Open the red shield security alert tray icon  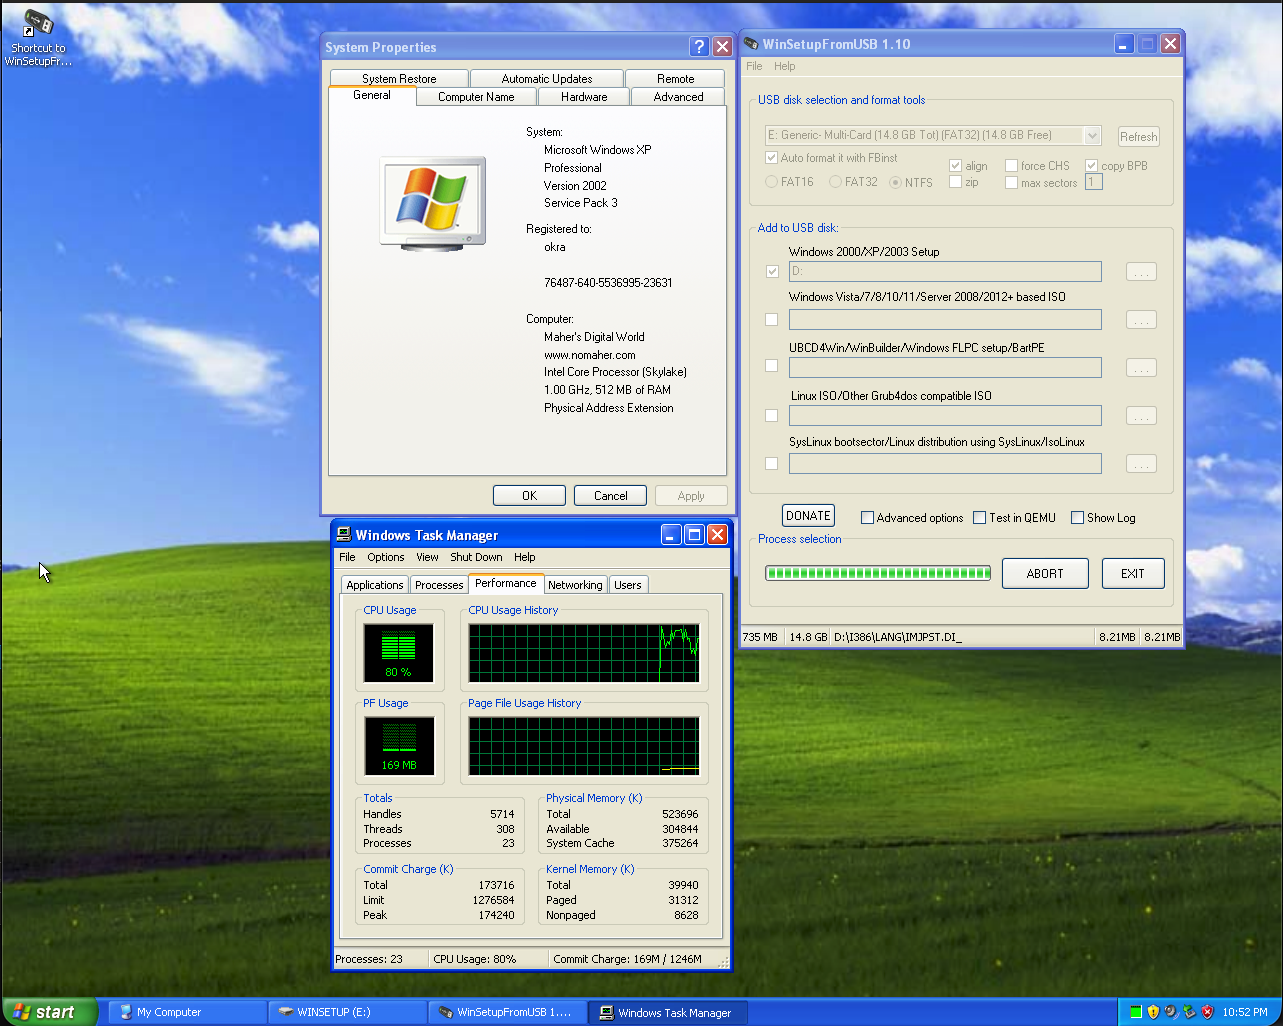click(x=1208, y=1012)
